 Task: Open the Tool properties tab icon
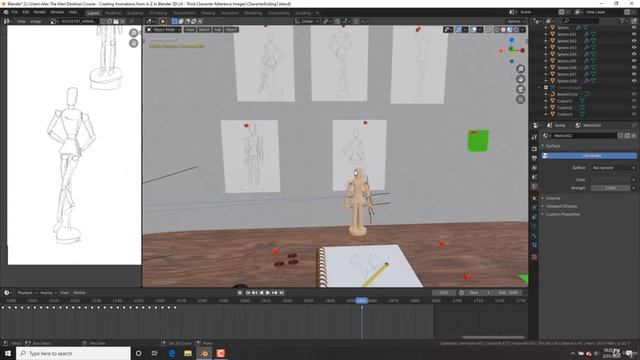point(534,138)
